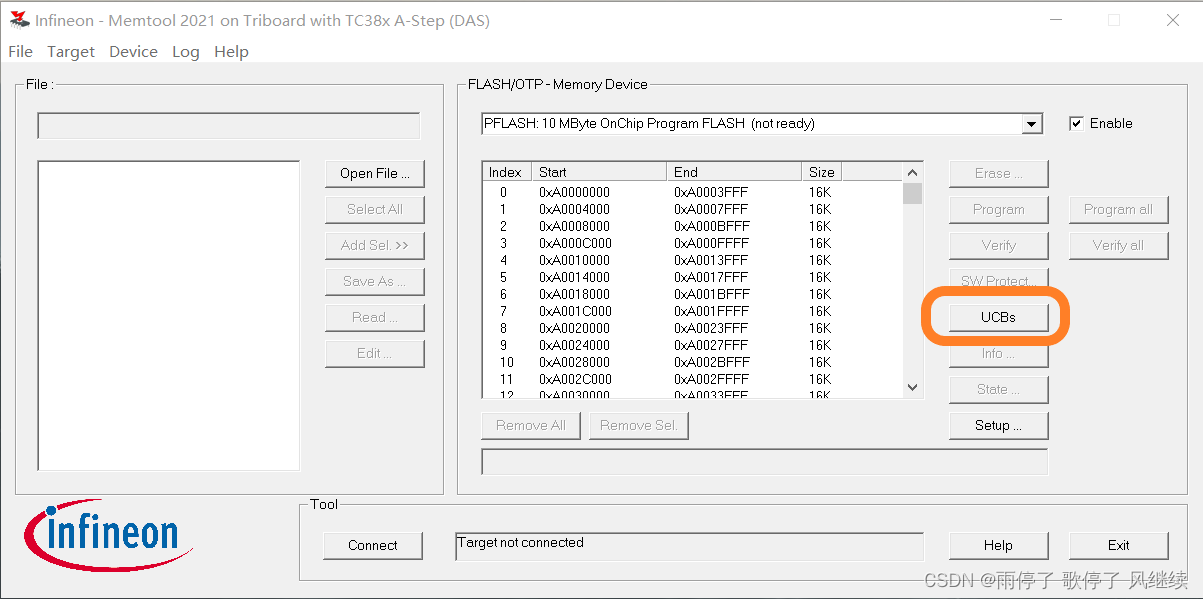Click Exit to close Memtool

point(1118,545)
